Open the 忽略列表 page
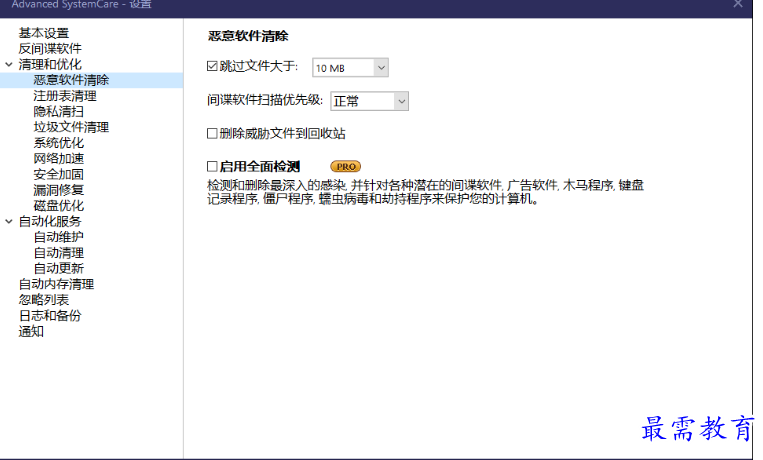763x460 pixels. (x=44, y=300)
